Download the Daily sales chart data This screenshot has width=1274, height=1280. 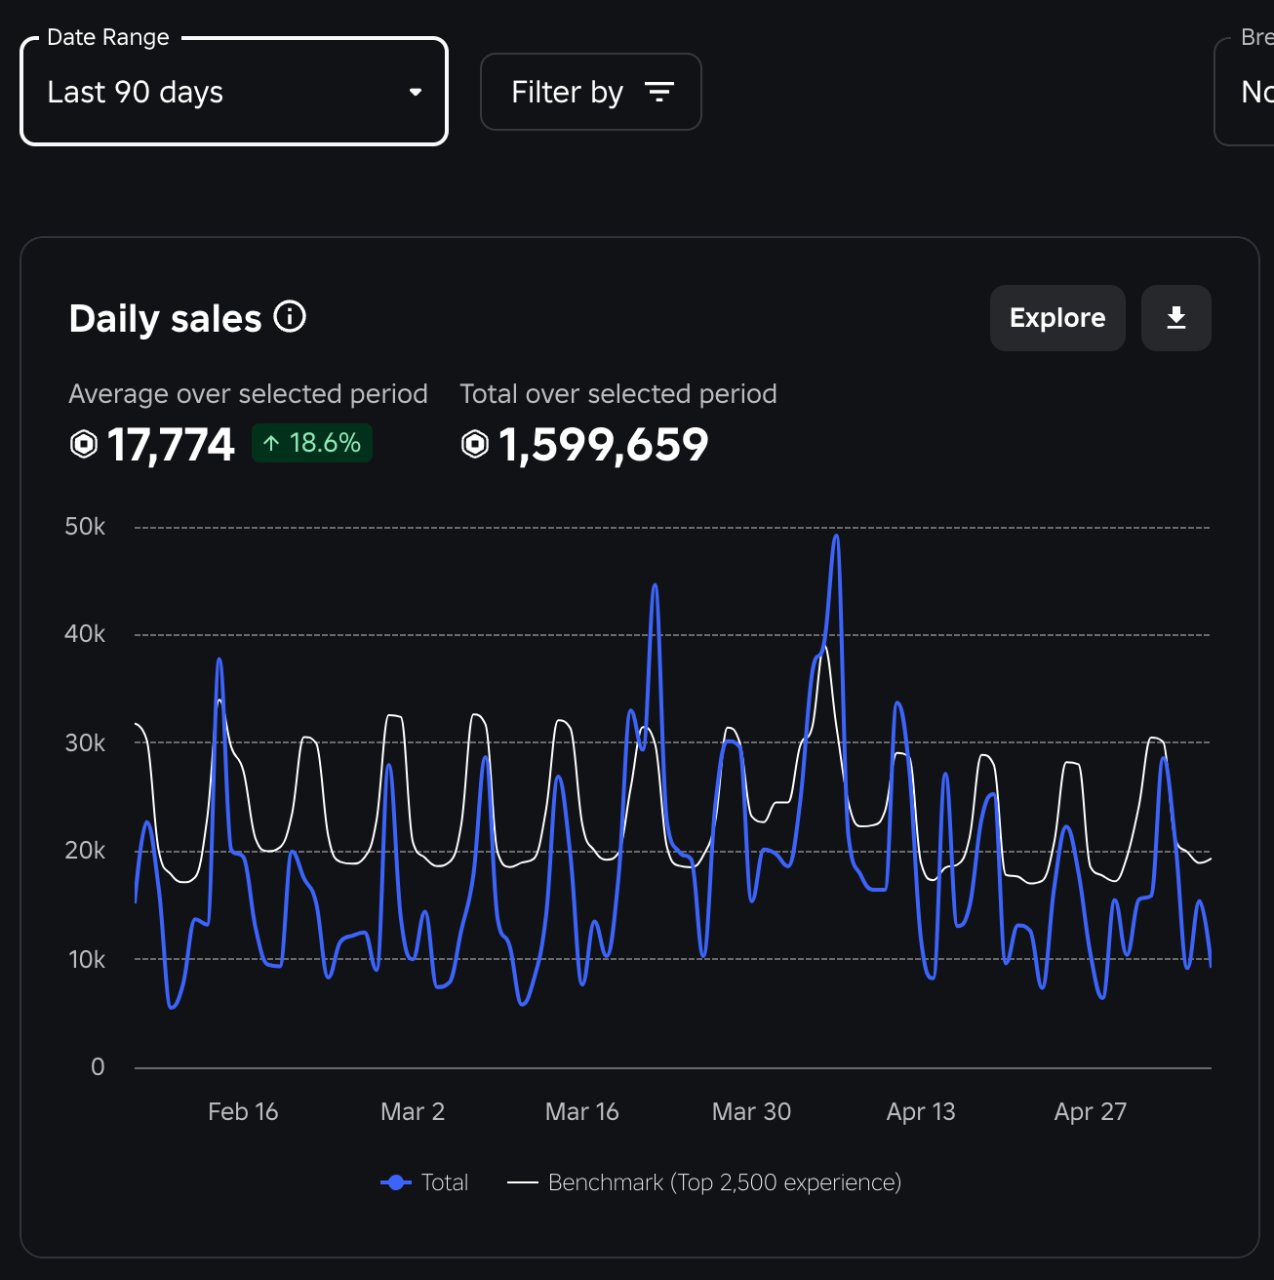(x=1176, y=318)
